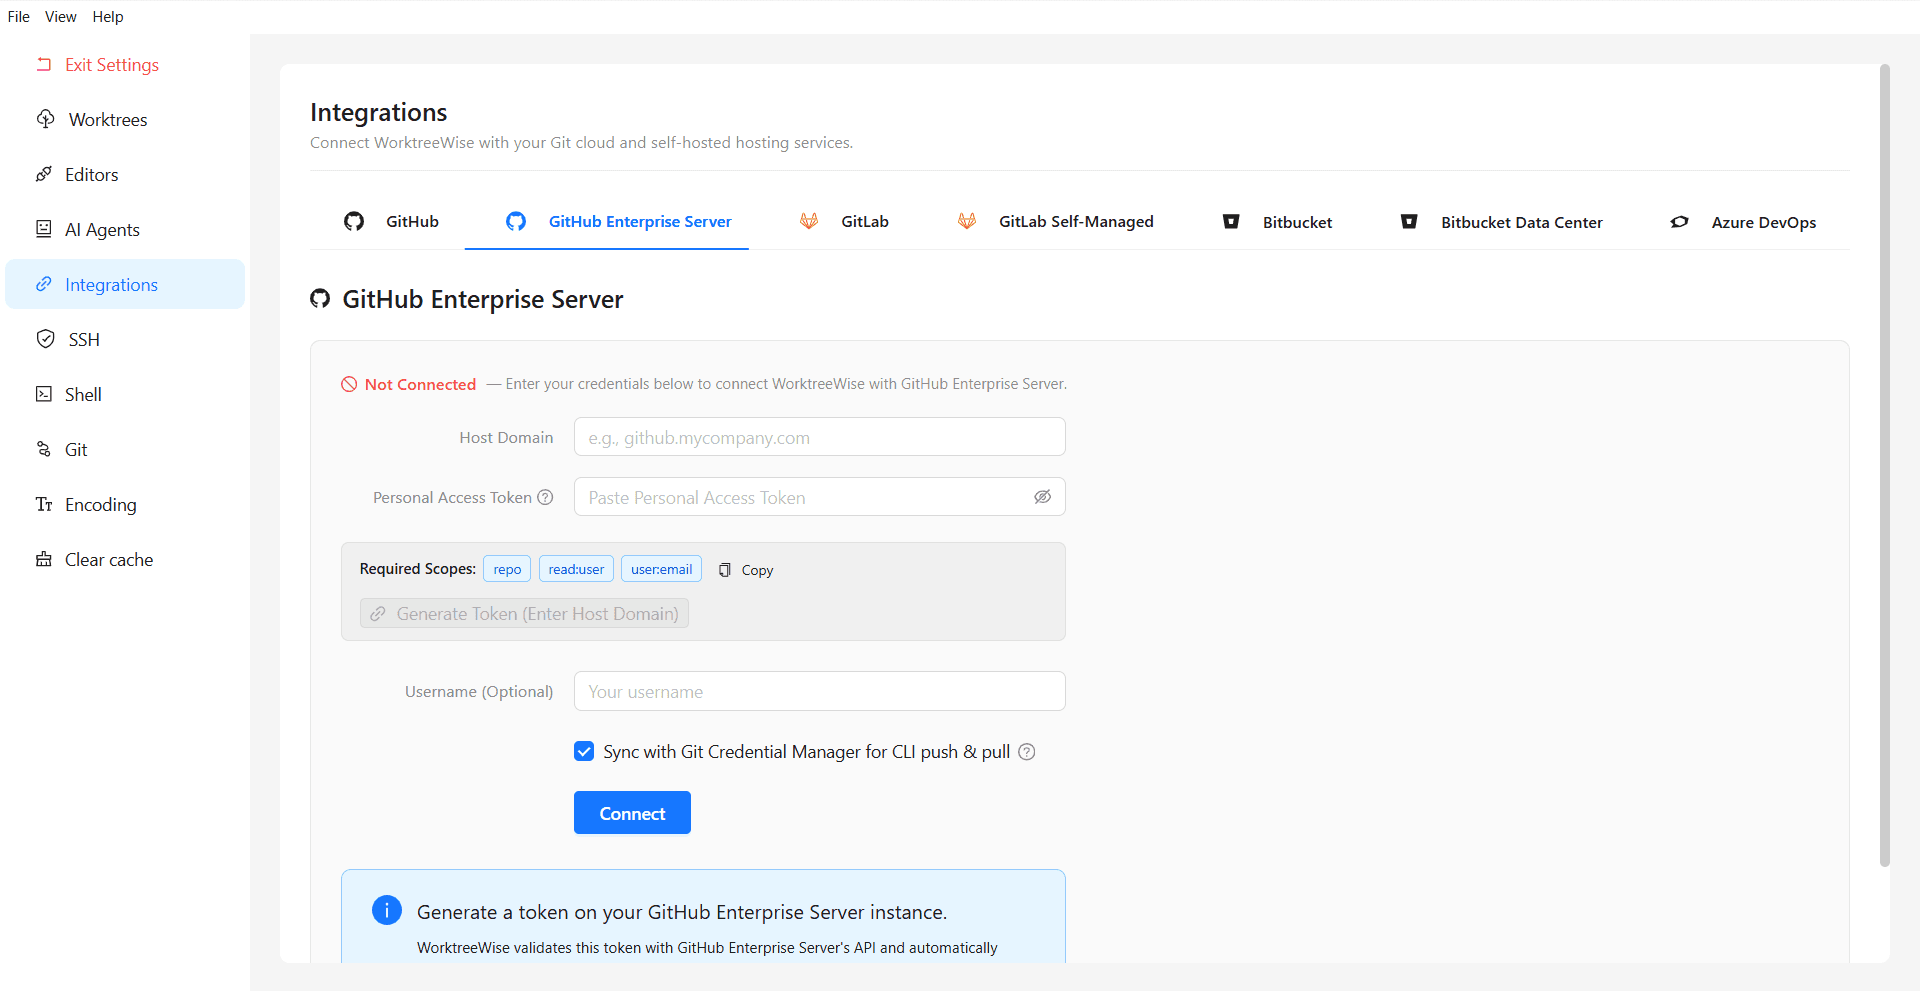The width and height of the screenshot is (1920, 991).
Task: Click the Clear cache icon
Action: coord(44,559)
